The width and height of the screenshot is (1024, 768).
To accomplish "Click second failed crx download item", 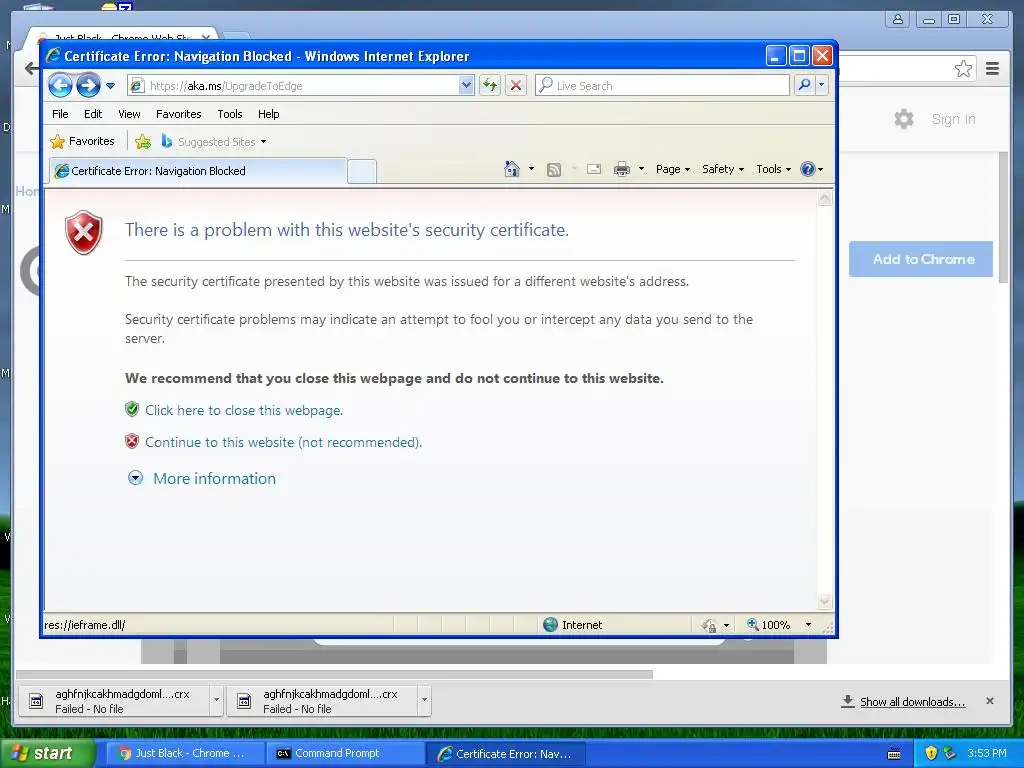I will coord(321,701).
